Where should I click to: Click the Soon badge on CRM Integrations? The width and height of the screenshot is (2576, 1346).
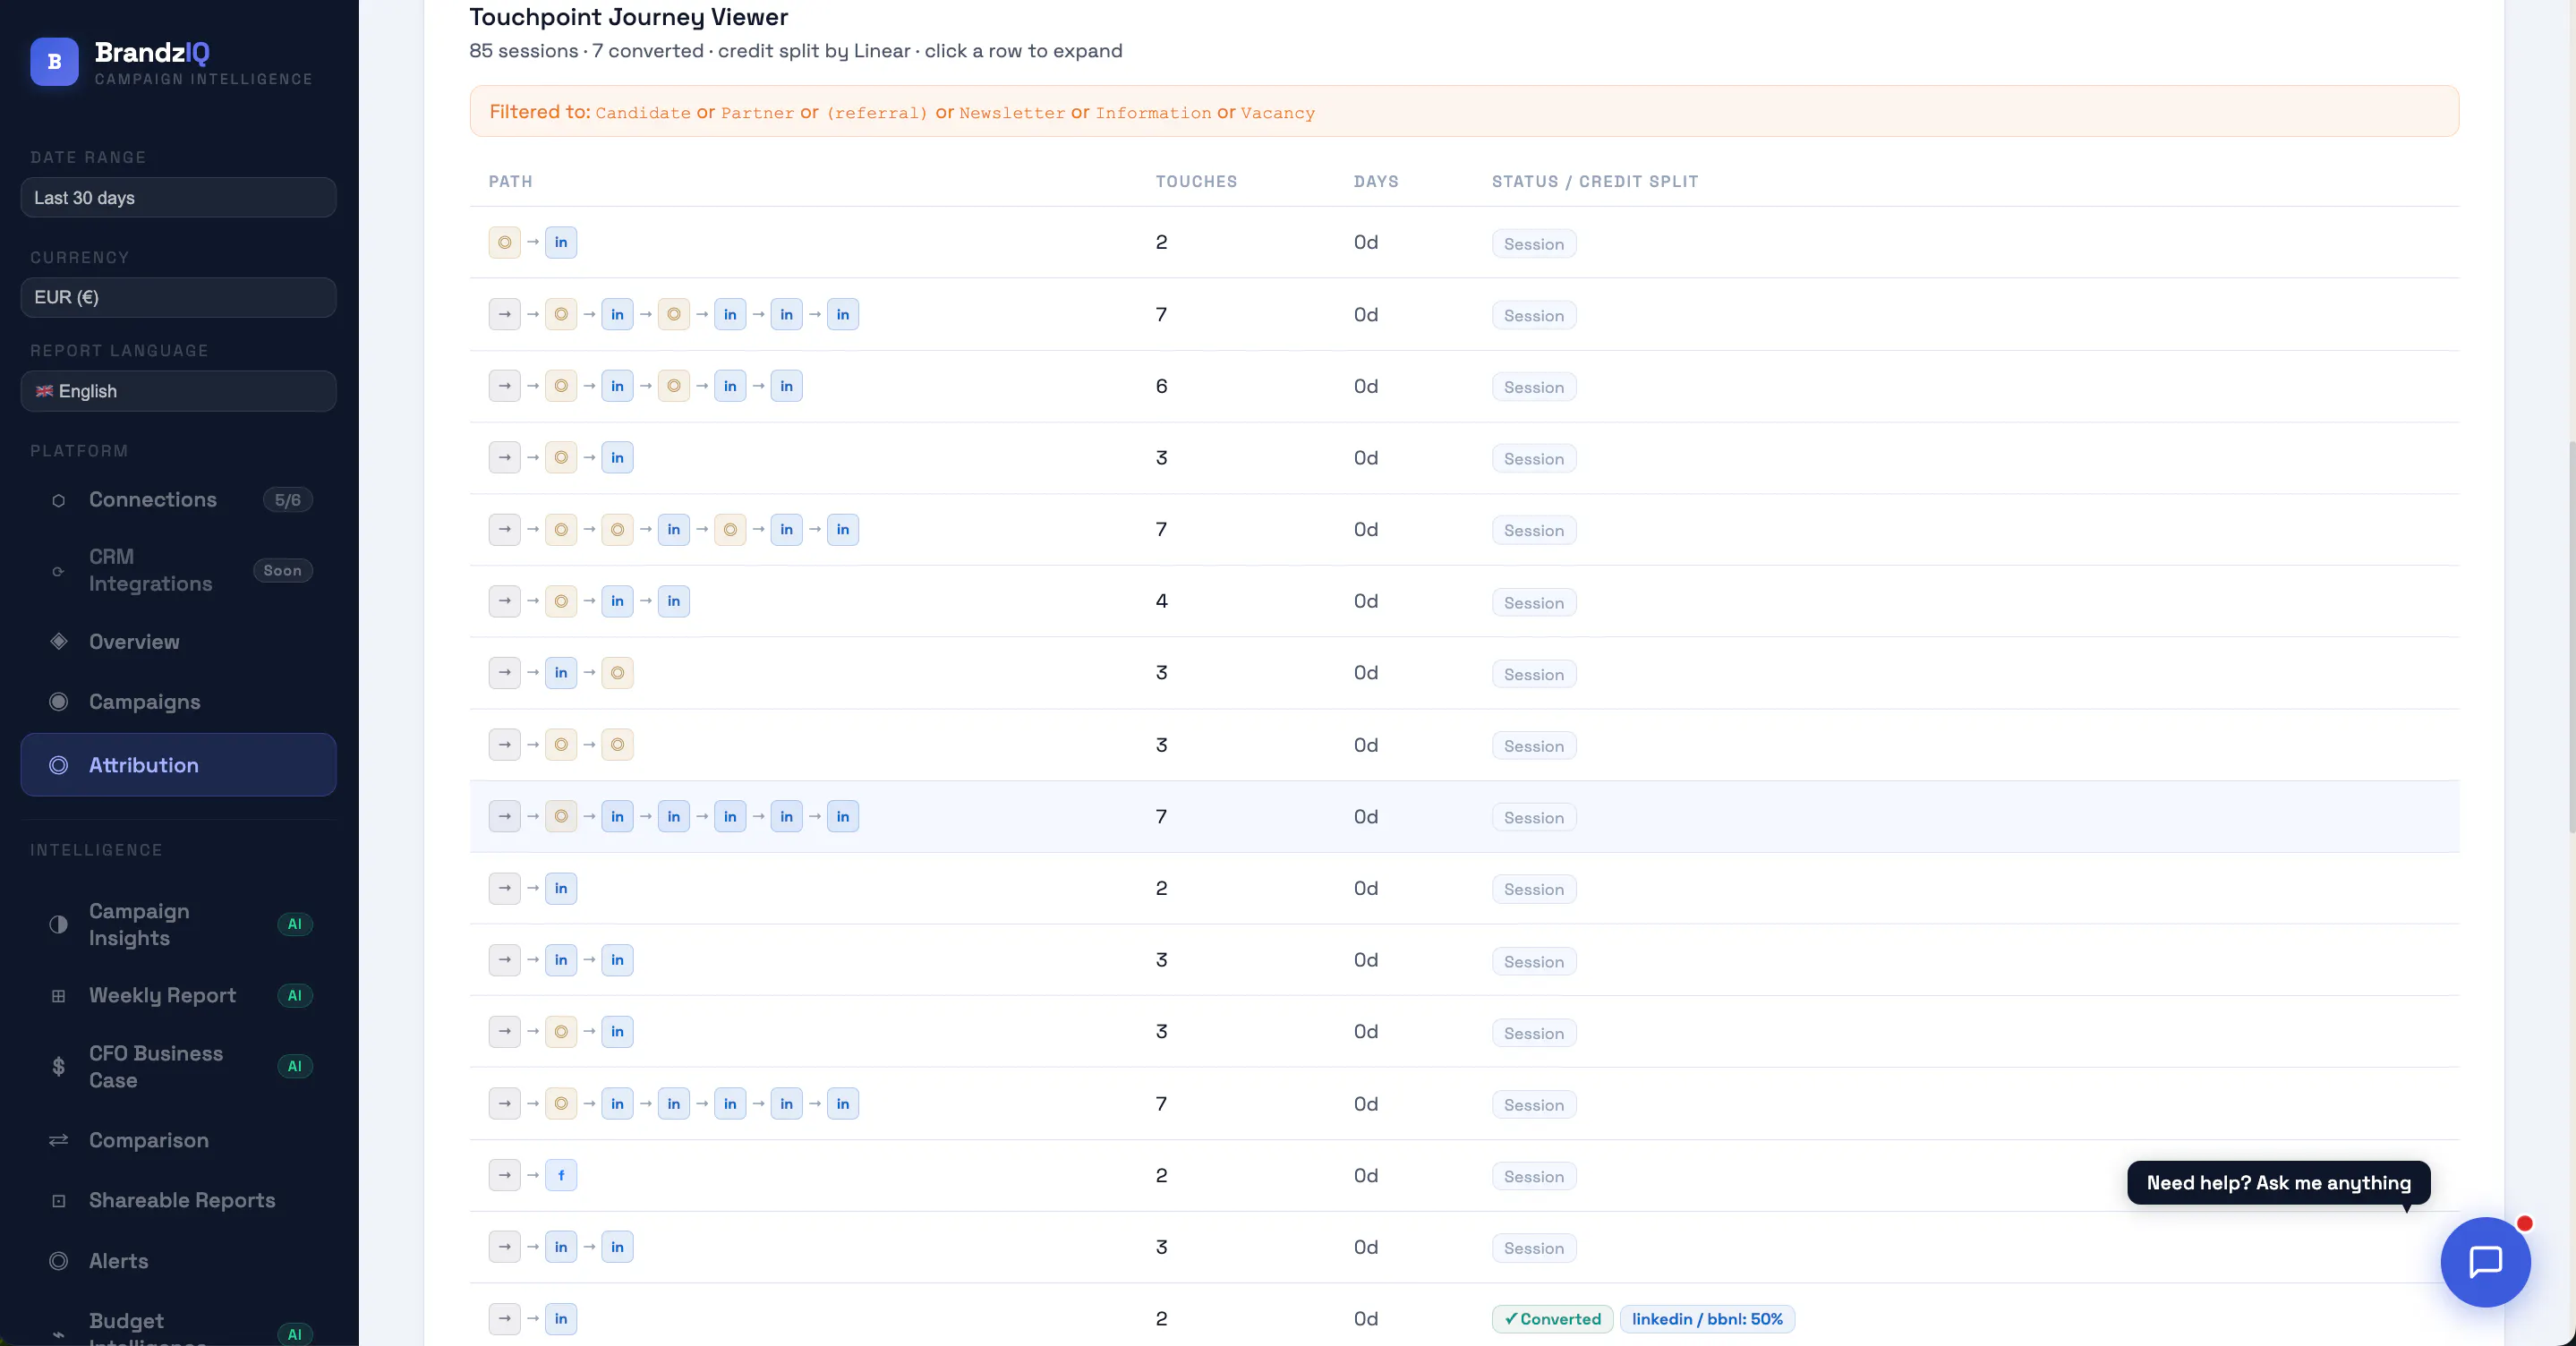pyautogui.click(x=283, y=570)
